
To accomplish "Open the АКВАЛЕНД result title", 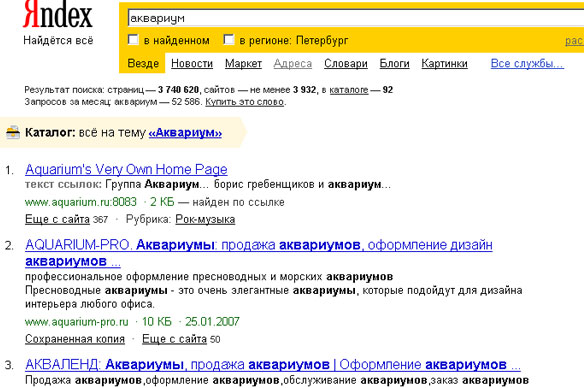I will [273, 365].
